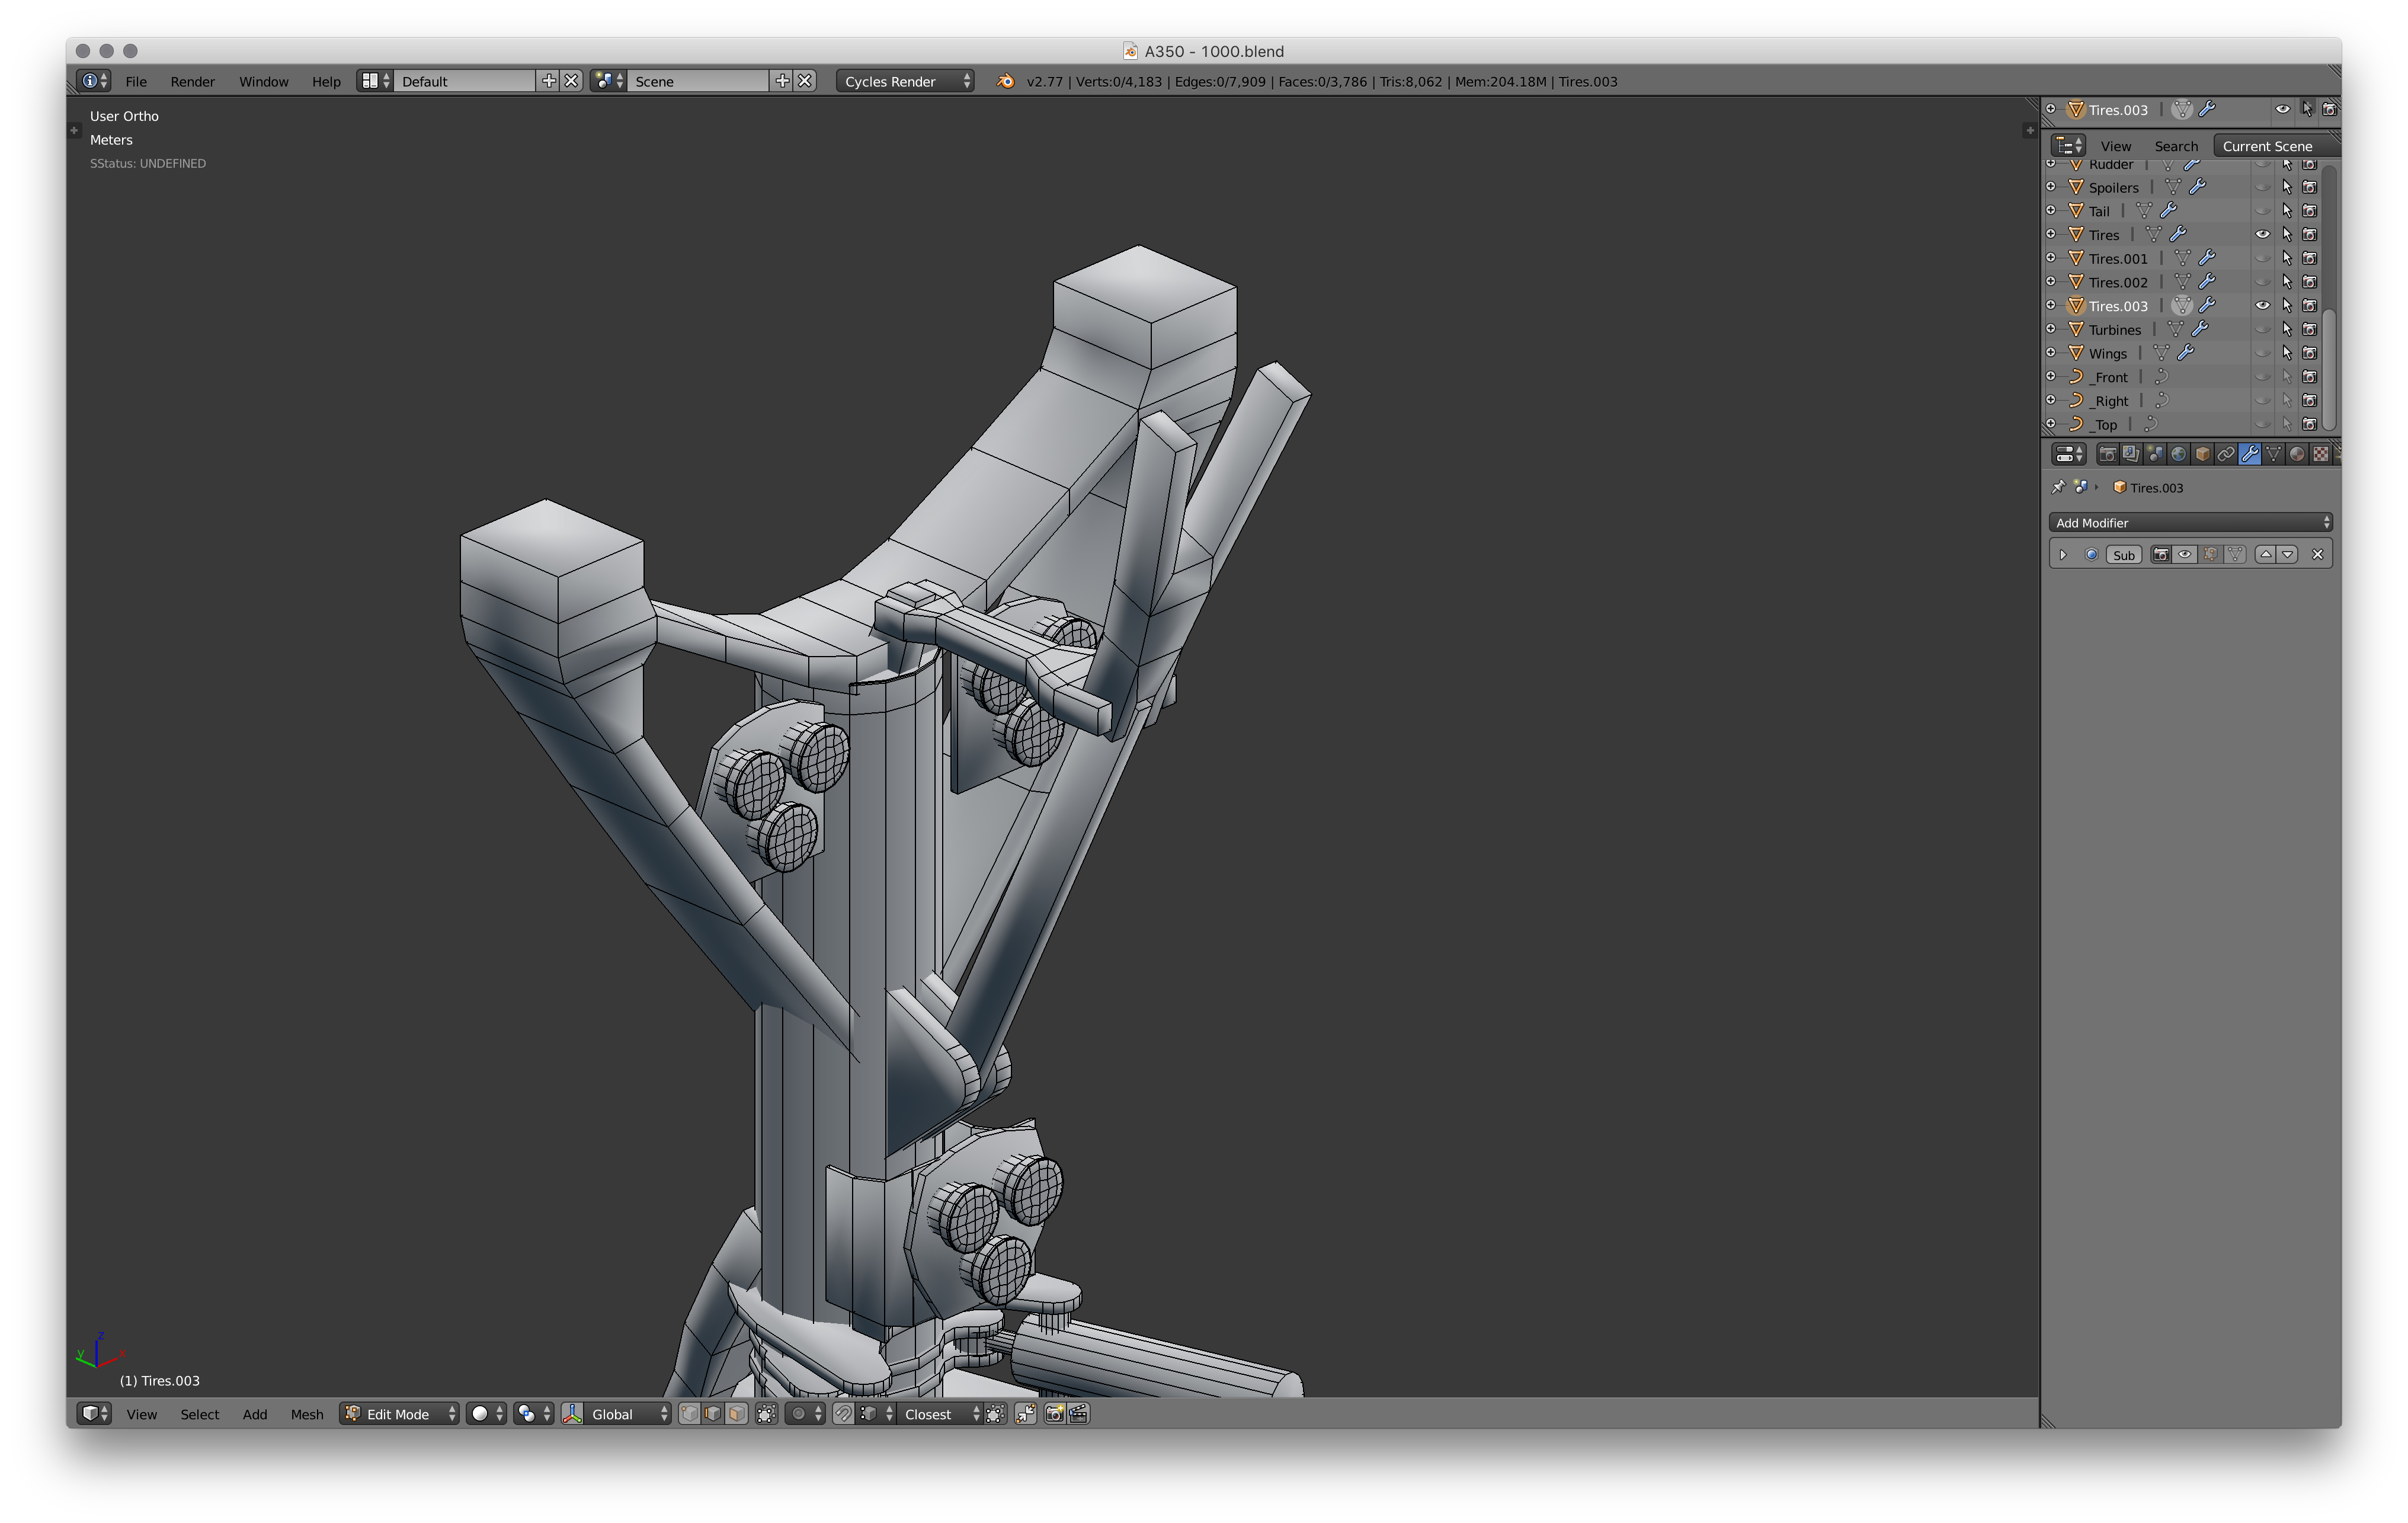Open the Modifiers wrench tab
Screen dimensions: 2408x1523
(2250, 454)
